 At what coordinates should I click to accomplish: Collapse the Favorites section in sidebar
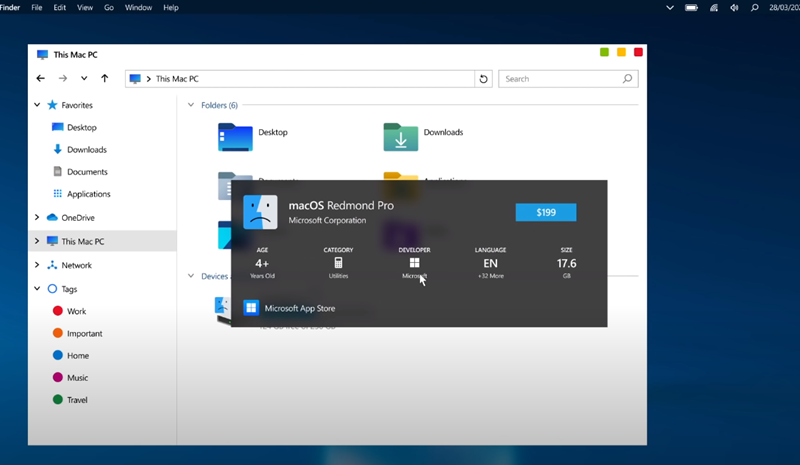click(37, 104)
